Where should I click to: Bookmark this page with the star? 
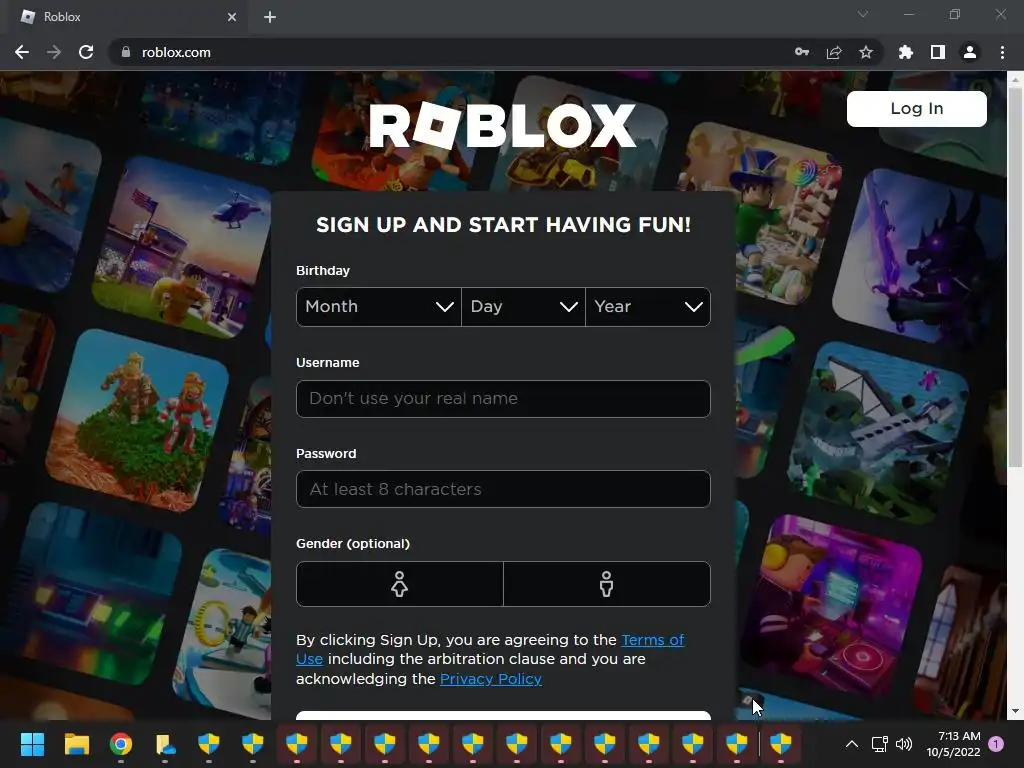[866, 52]
